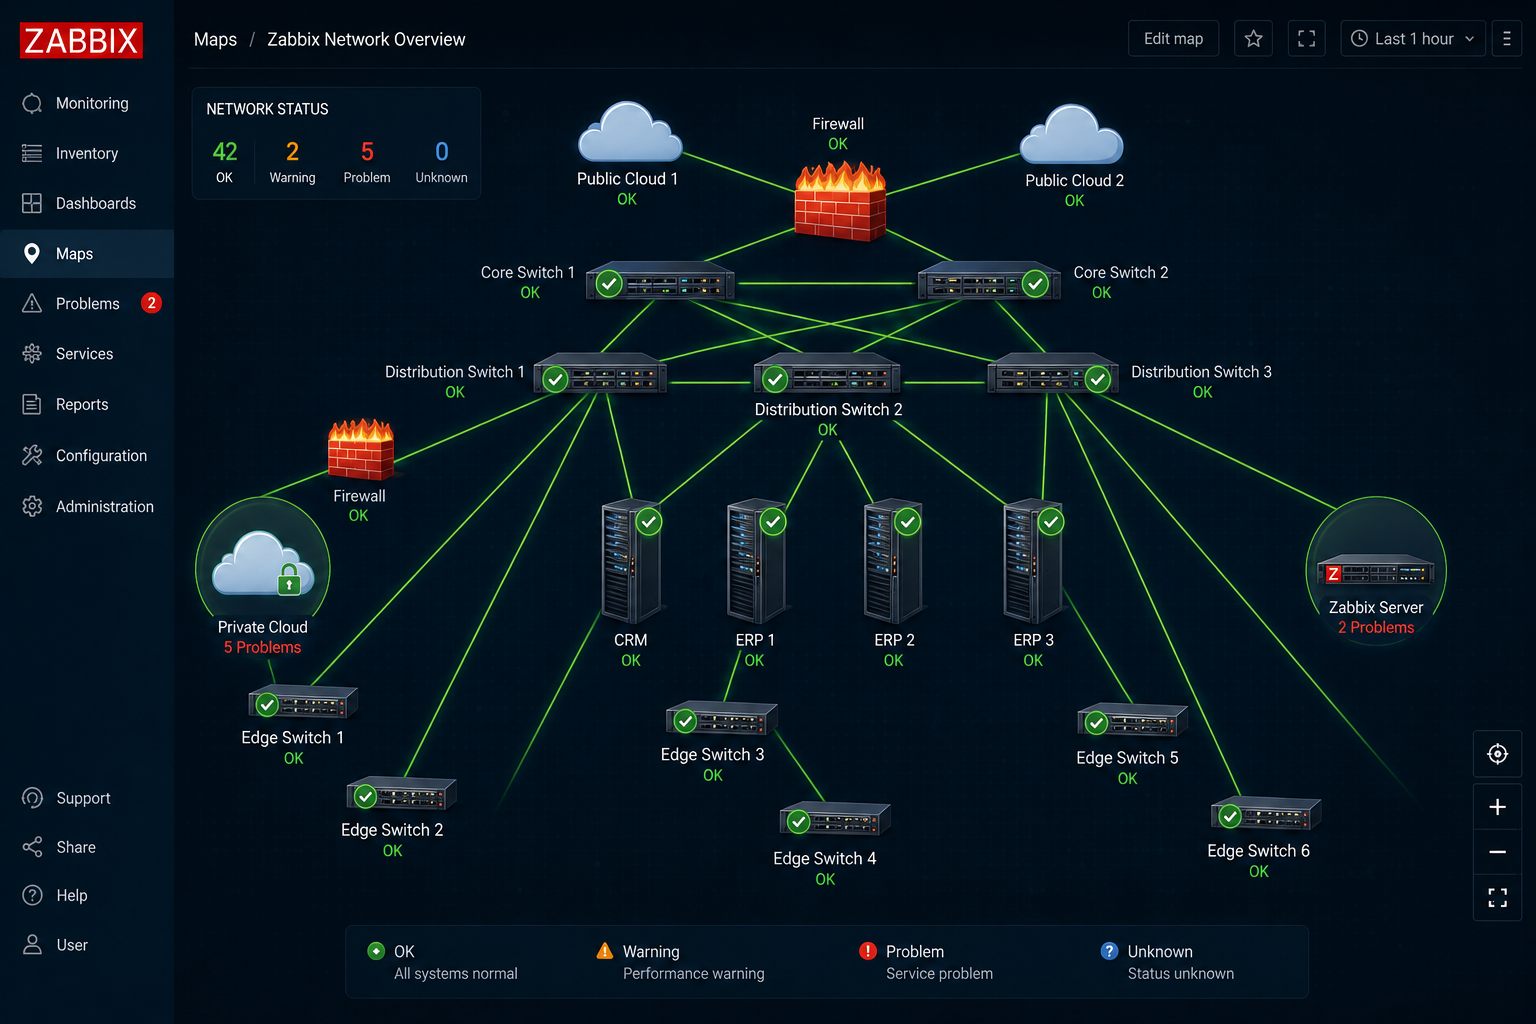Zoom out with the minus button

(1497, 852)
